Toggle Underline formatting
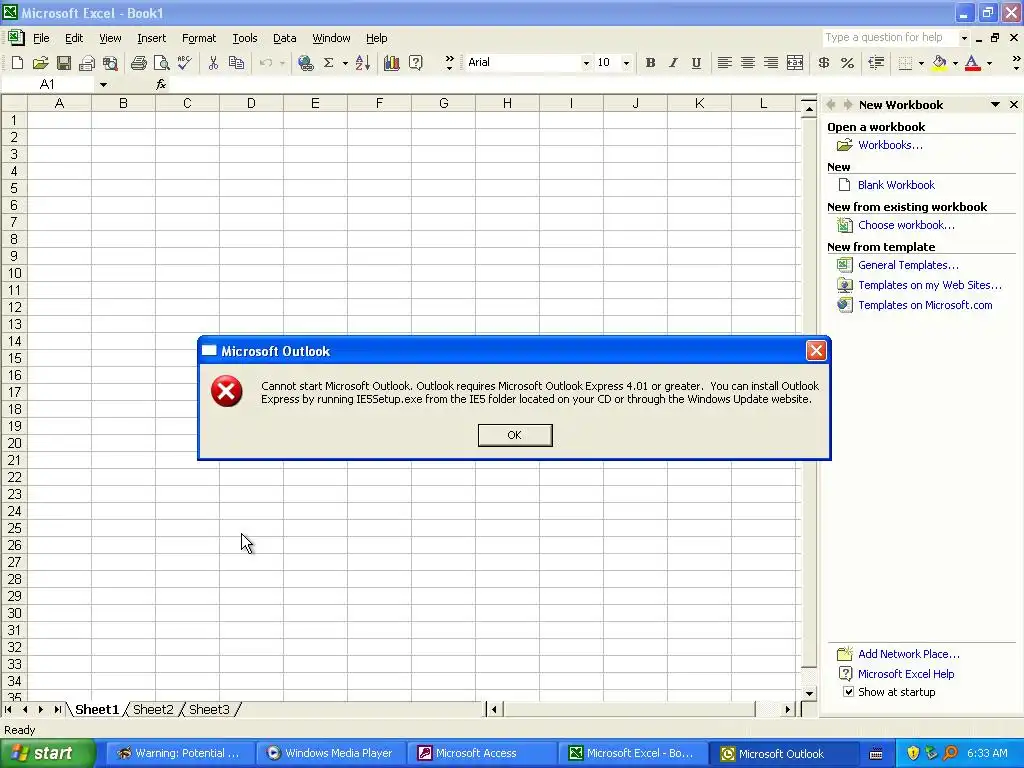The height and width of the screenshot is (768, 1024). point(696,63)
